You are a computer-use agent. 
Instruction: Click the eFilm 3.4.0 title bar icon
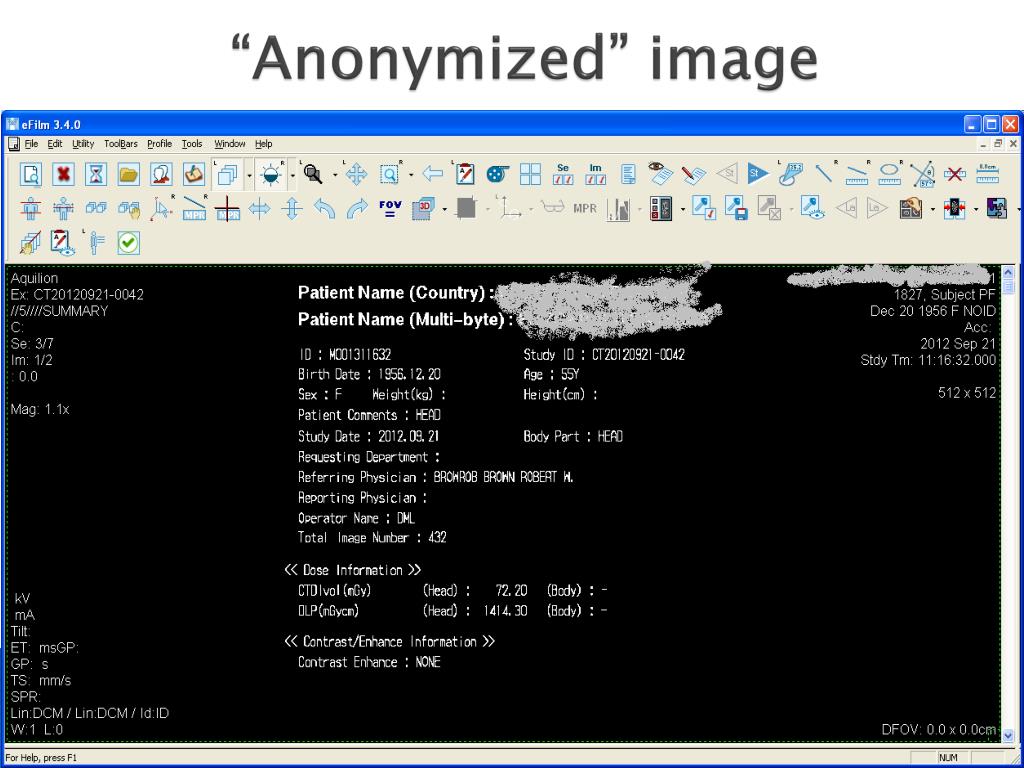tap(12, 124)
